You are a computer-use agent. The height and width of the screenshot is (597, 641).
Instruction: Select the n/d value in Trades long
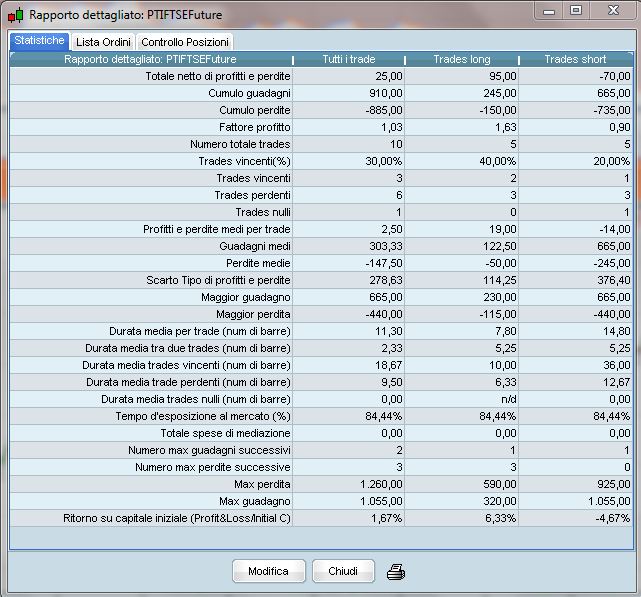click(x=509, y=399)
